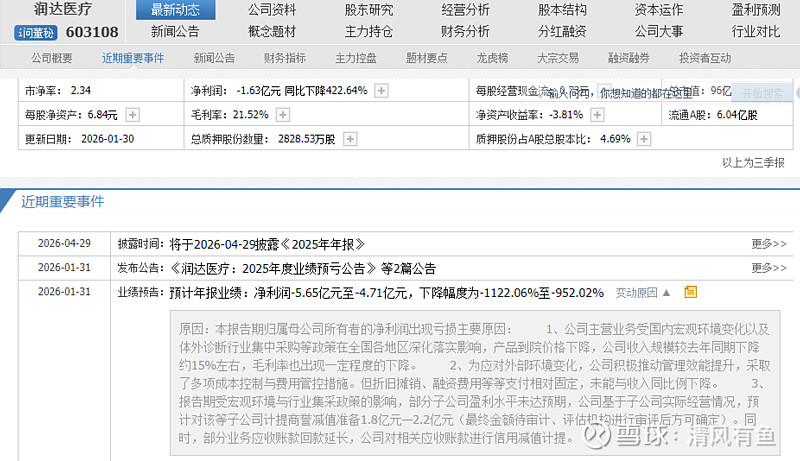Click the stock code 603108
The height and width of the screenshot is (461, 800).
[92, 32]
